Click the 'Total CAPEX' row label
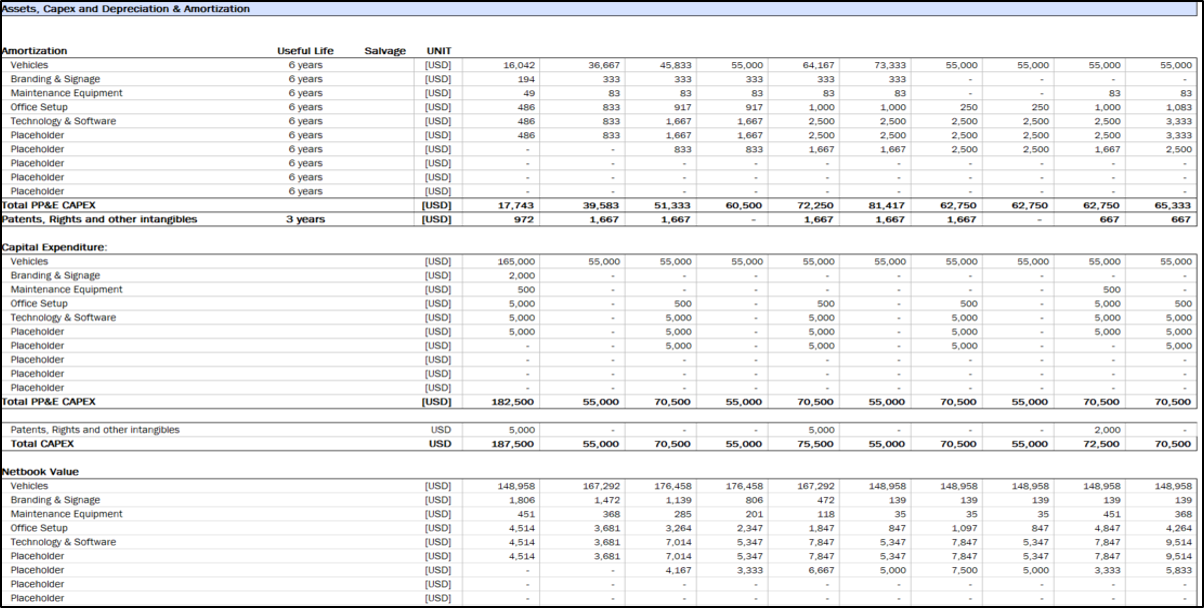The image size is (1204, 608). tap(38, 443)
